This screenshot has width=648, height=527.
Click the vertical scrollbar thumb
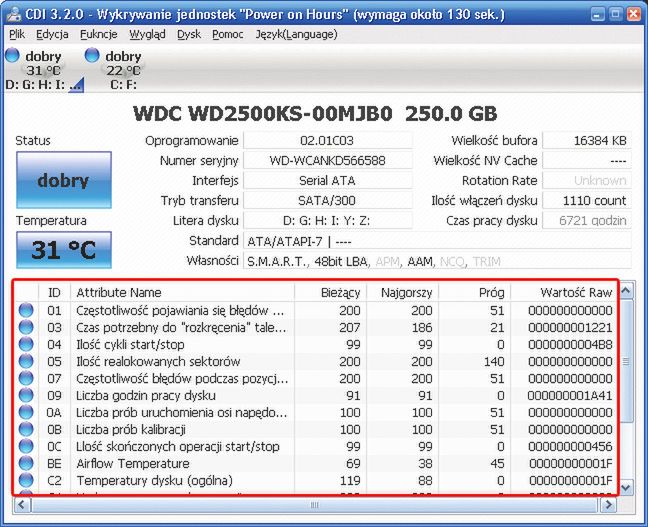(626, 361)
